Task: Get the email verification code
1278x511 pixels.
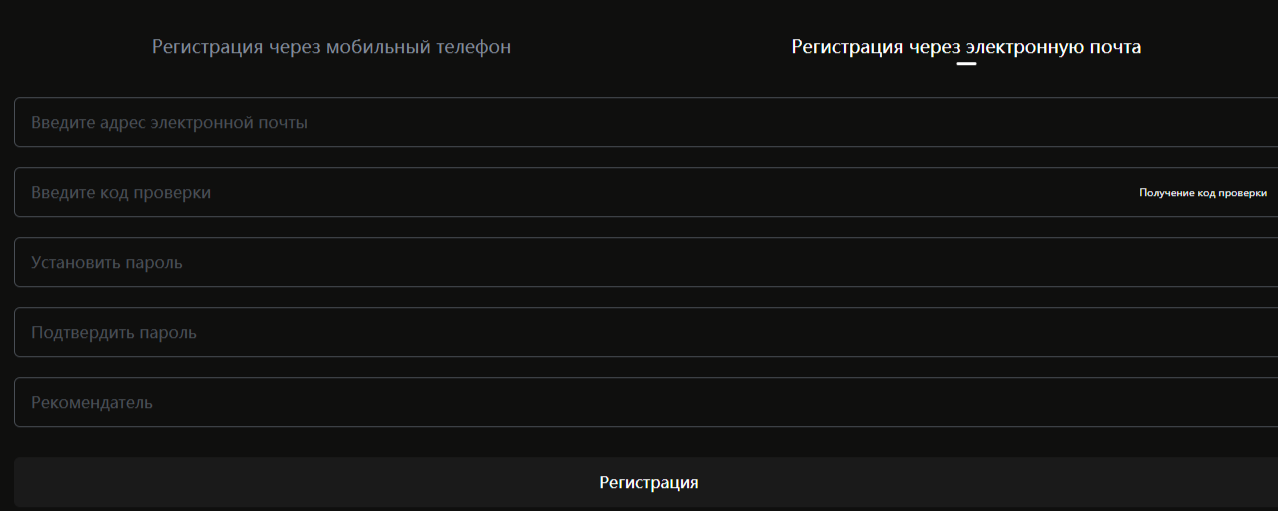Action: pos(1202,193)
